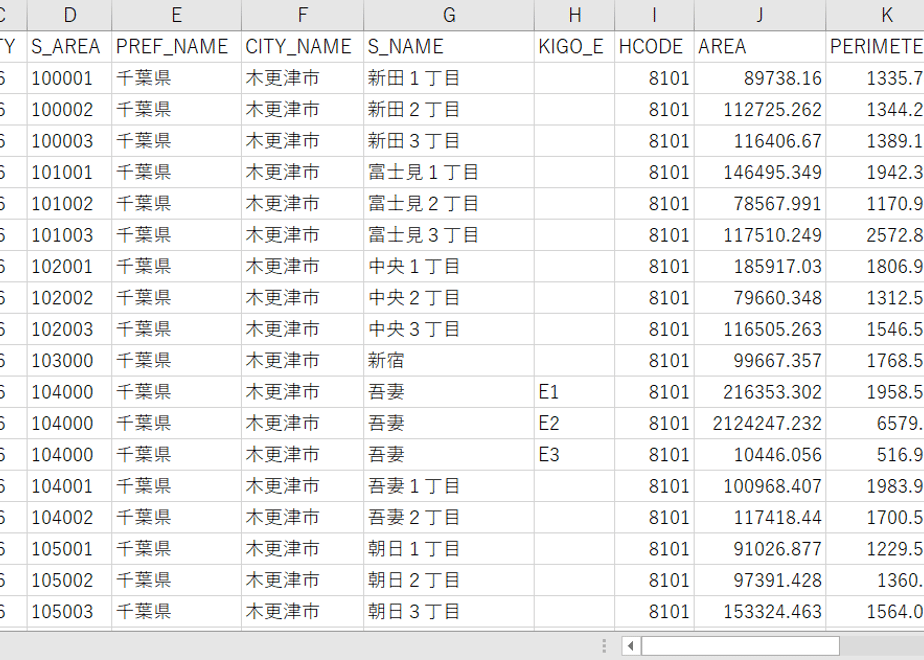Select the AREA cell 99667.357
This screenshot has width=924, height=660.
[760, 361]
